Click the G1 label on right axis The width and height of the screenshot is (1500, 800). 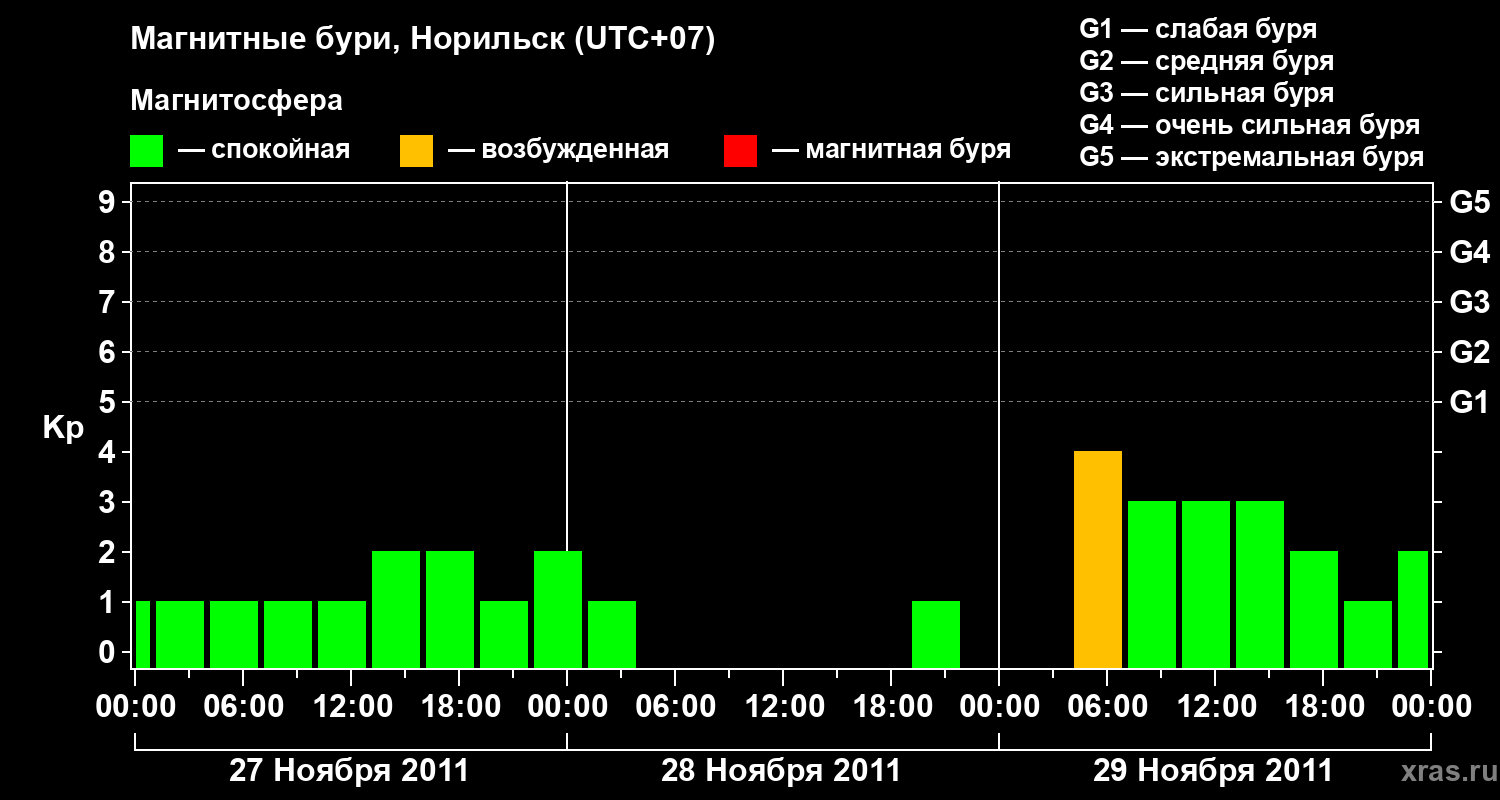click(x=1469, y=402)
